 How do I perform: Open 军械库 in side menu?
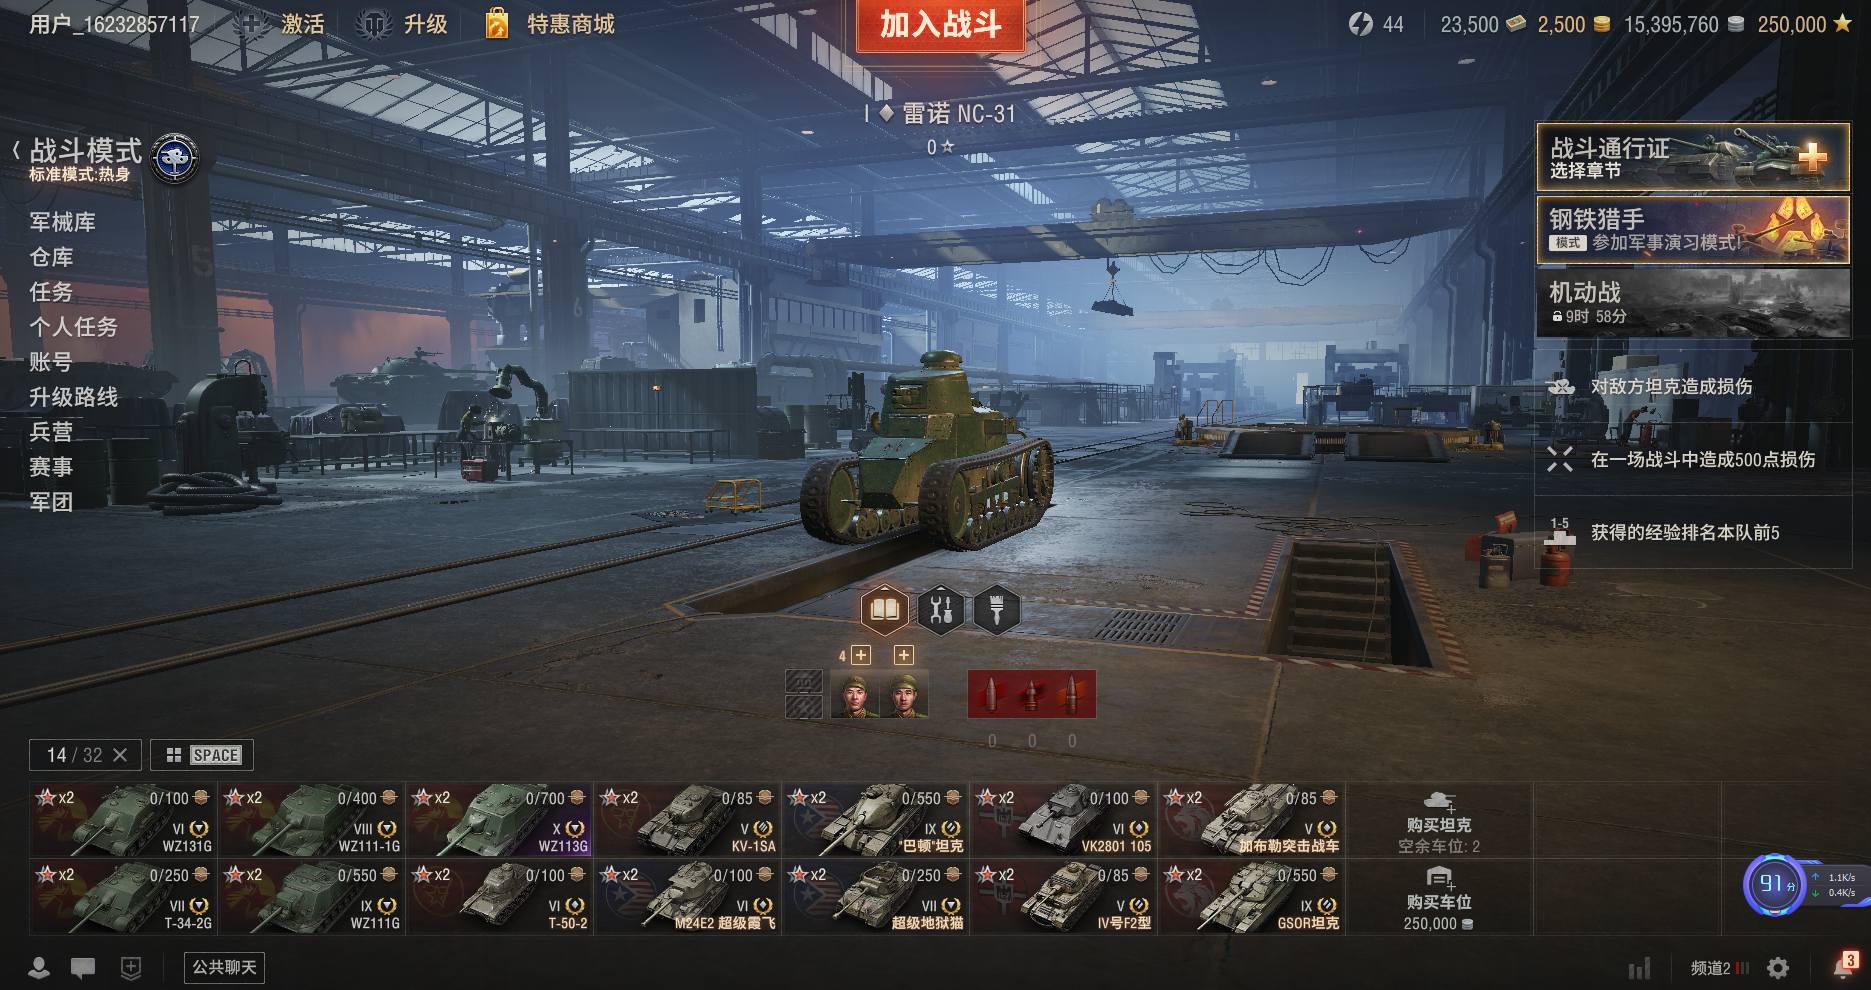(62, 222)
